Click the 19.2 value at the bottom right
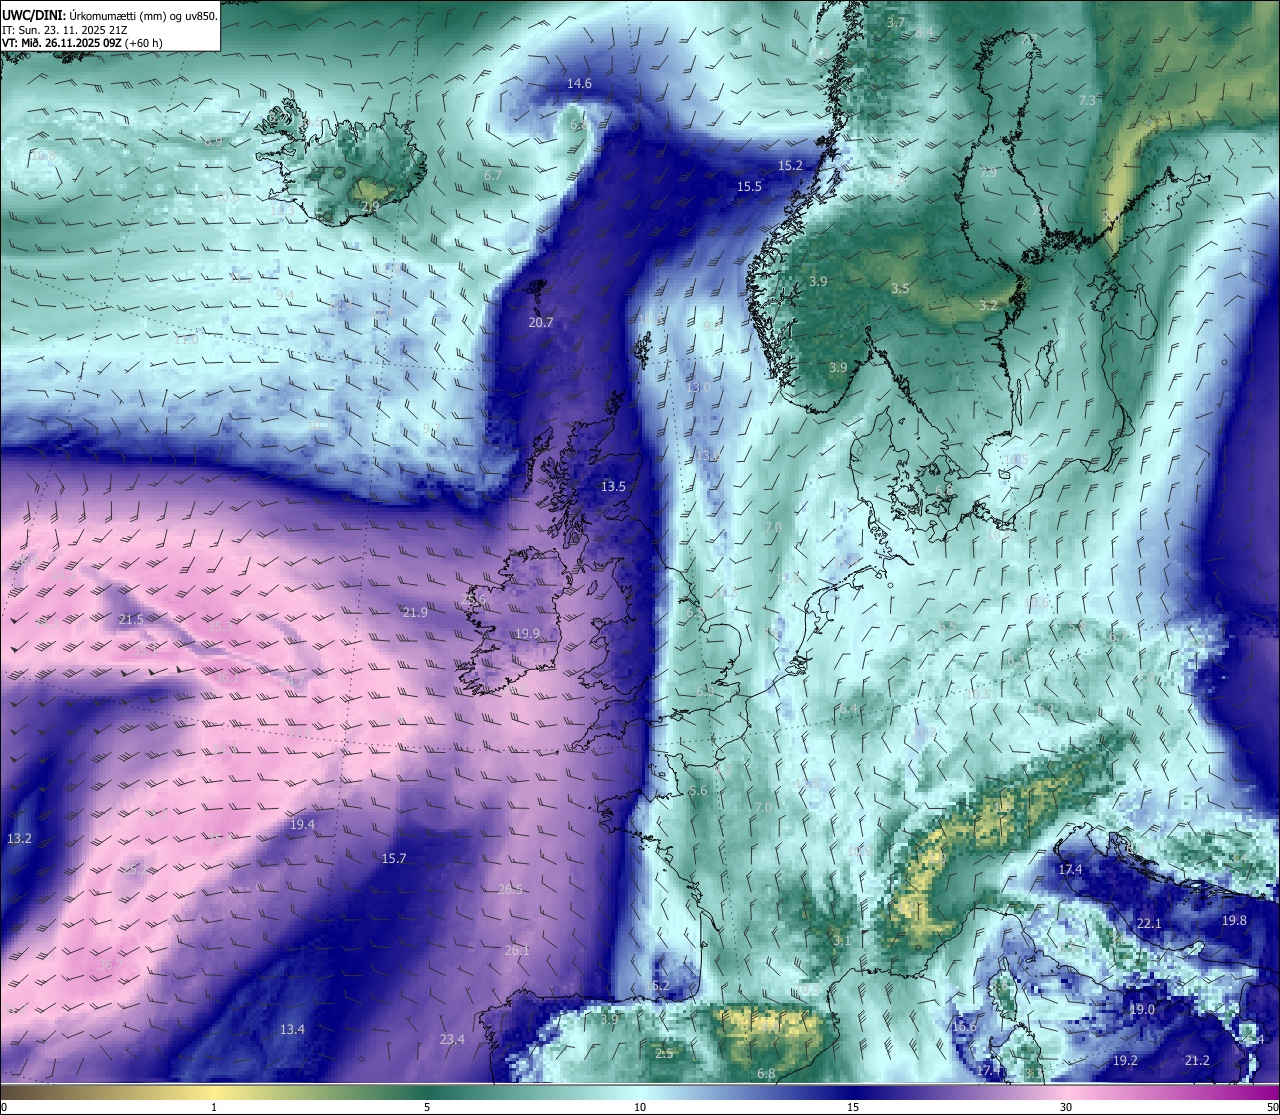This screenshot has width=1280, height=1115. [1125, 1060]
